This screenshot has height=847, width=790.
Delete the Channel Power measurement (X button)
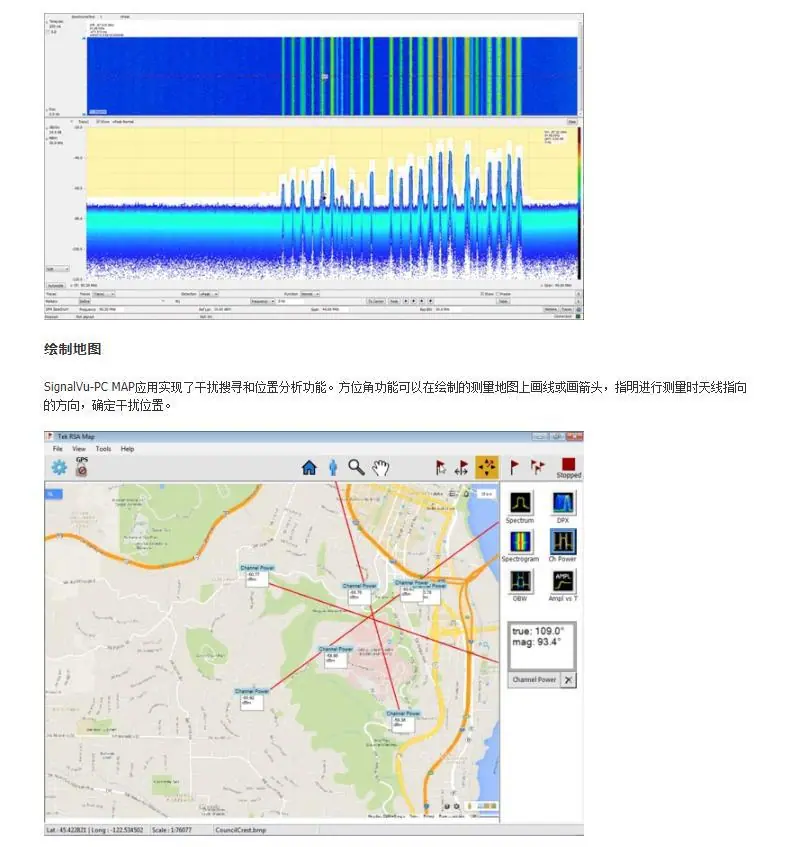(568, 680)
